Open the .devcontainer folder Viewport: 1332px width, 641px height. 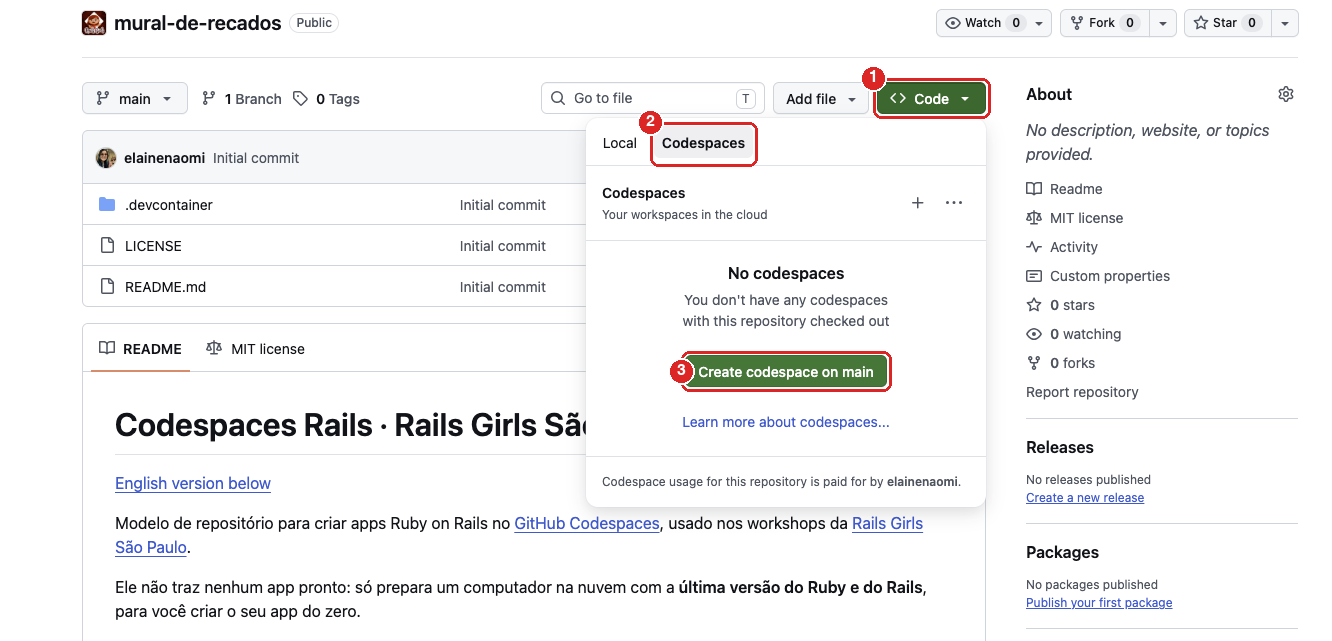(x=169, y=205)
